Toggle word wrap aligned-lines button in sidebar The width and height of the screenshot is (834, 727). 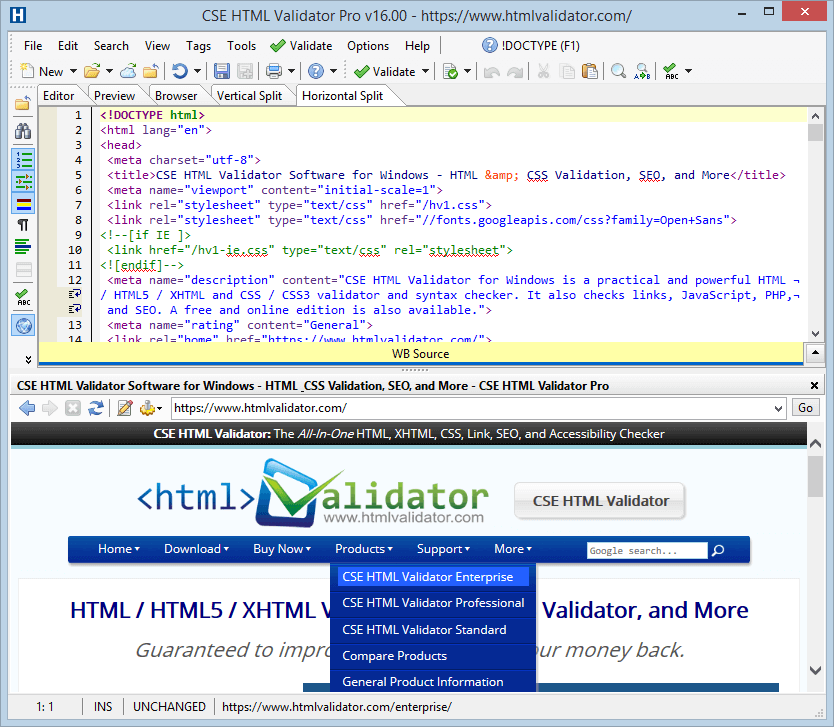(23, 247)
